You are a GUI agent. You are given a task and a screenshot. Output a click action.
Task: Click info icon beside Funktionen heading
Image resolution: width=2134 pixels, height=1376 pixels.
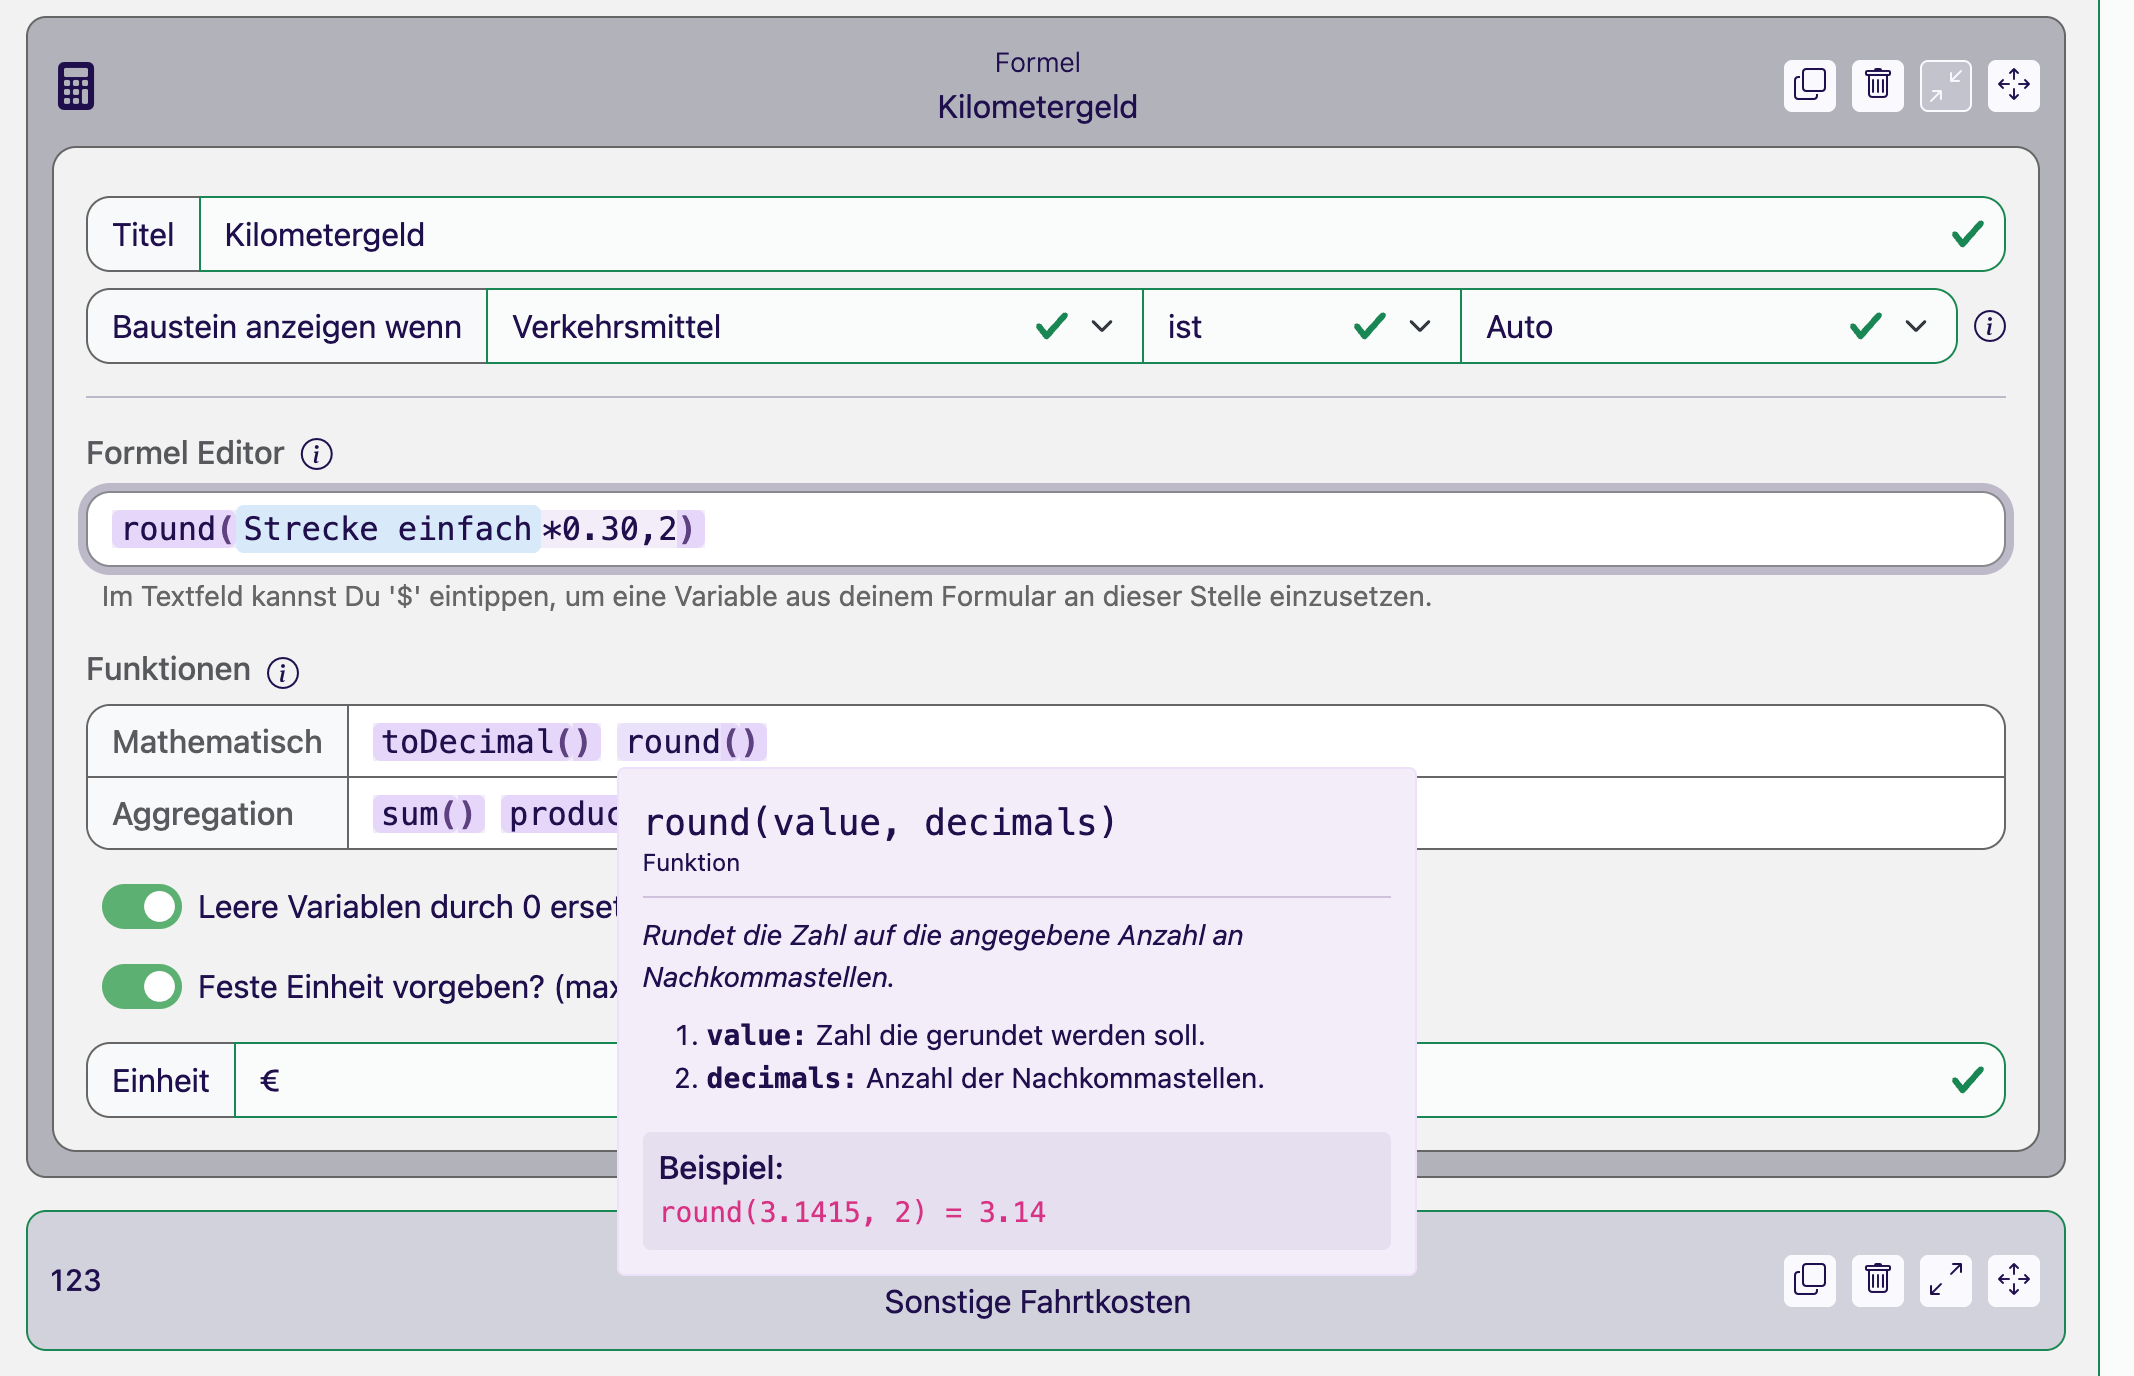283,672
